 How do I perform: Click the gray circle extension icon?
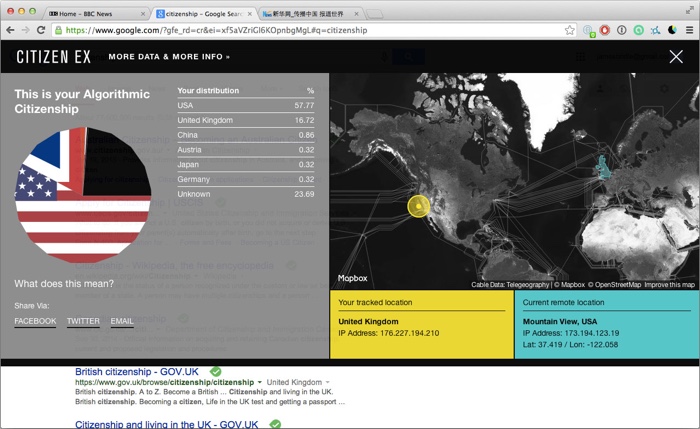tap(622, 30)
